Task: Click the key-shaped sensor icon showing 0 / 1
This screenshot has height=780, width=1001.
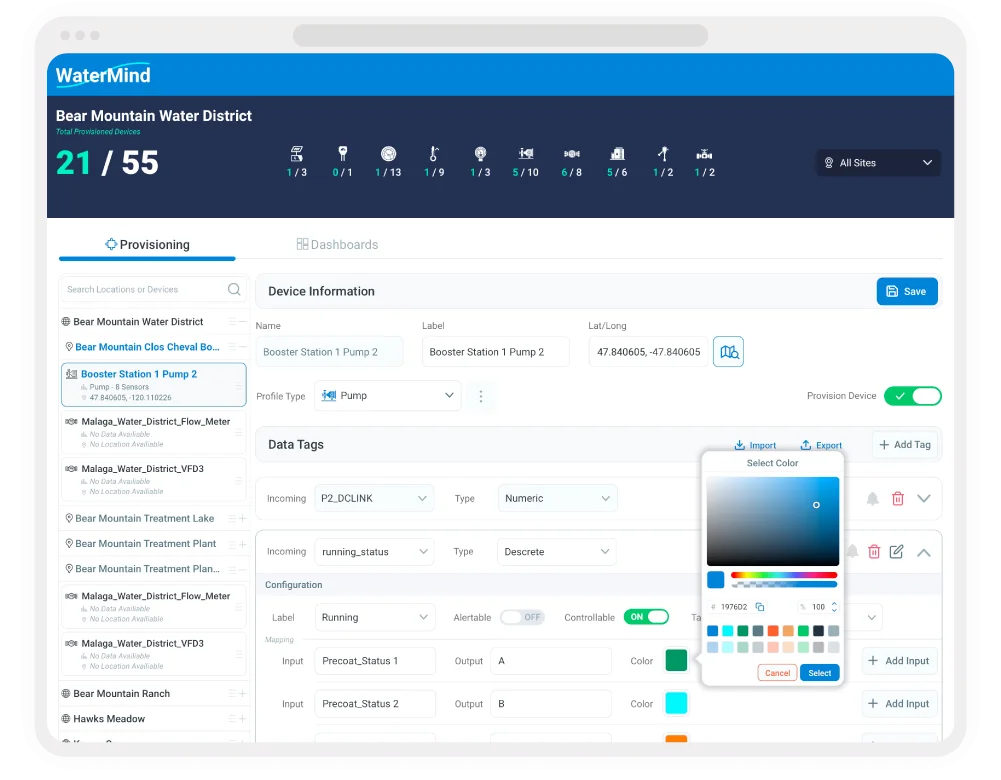Action: tap(343, 154)
